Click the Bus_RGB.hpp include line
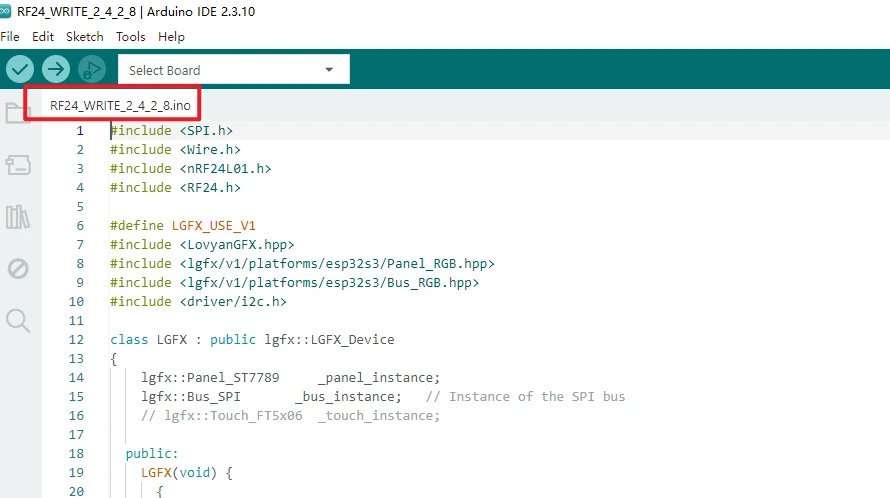 [295, 283]
